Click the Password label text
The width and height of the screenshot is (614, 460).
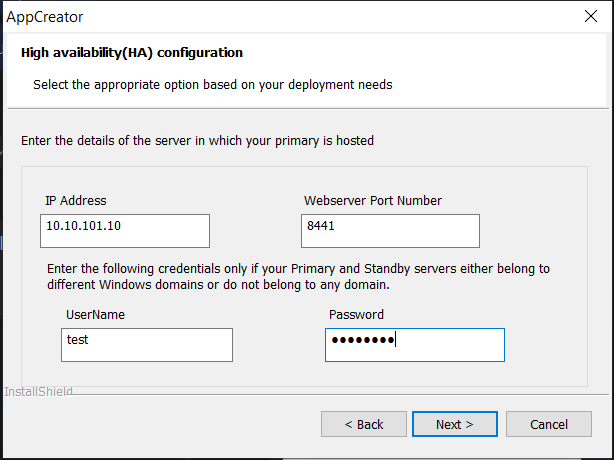tap(356, 315)
